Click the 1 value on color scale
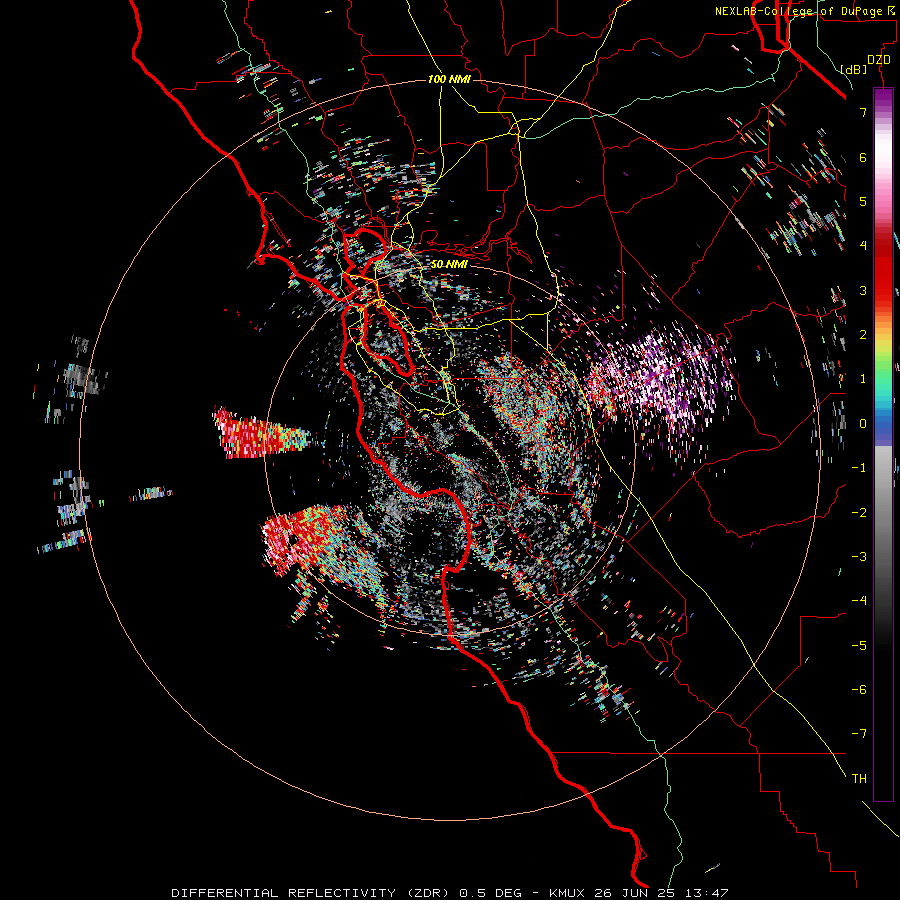900x900 pixels. (863, 379)
